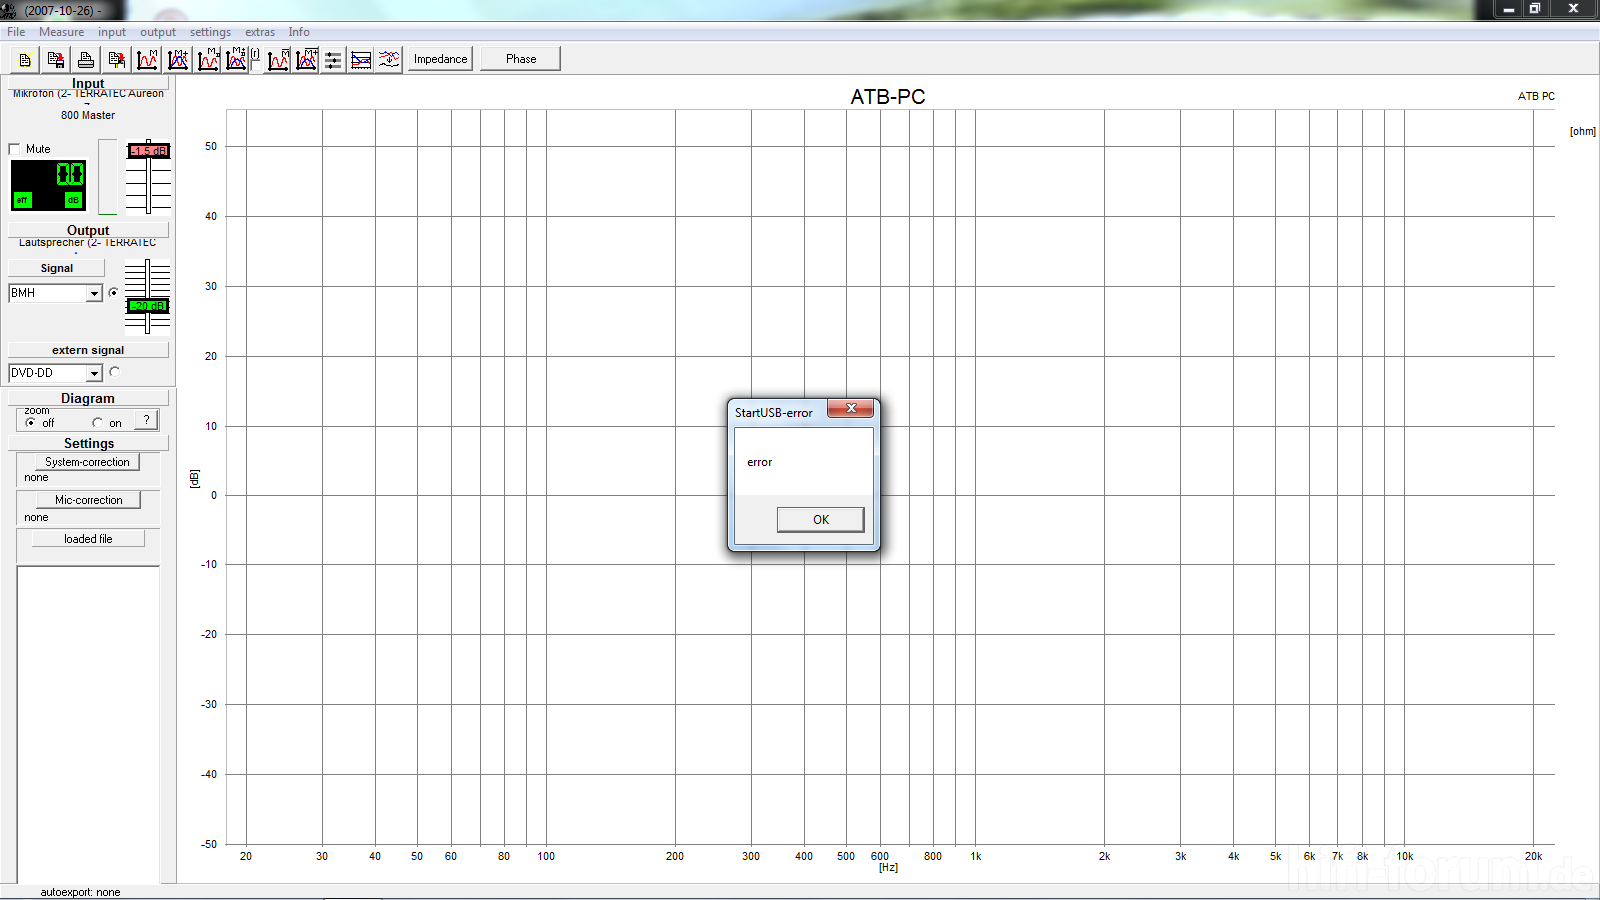Screen dimensions: 1600x900
Task: Open the BMH signal dropdown
Action: [x=94, y=293]
